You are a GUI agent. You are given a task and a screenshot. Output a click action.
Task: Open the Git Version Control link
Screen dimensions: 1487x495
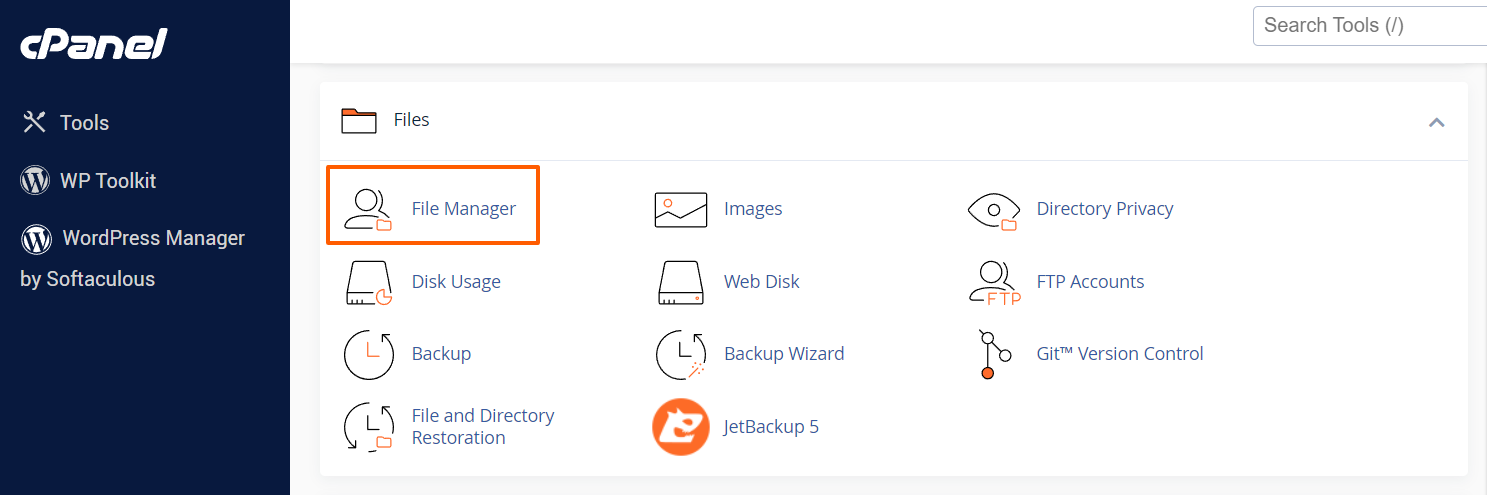[x=1120, y=354]
